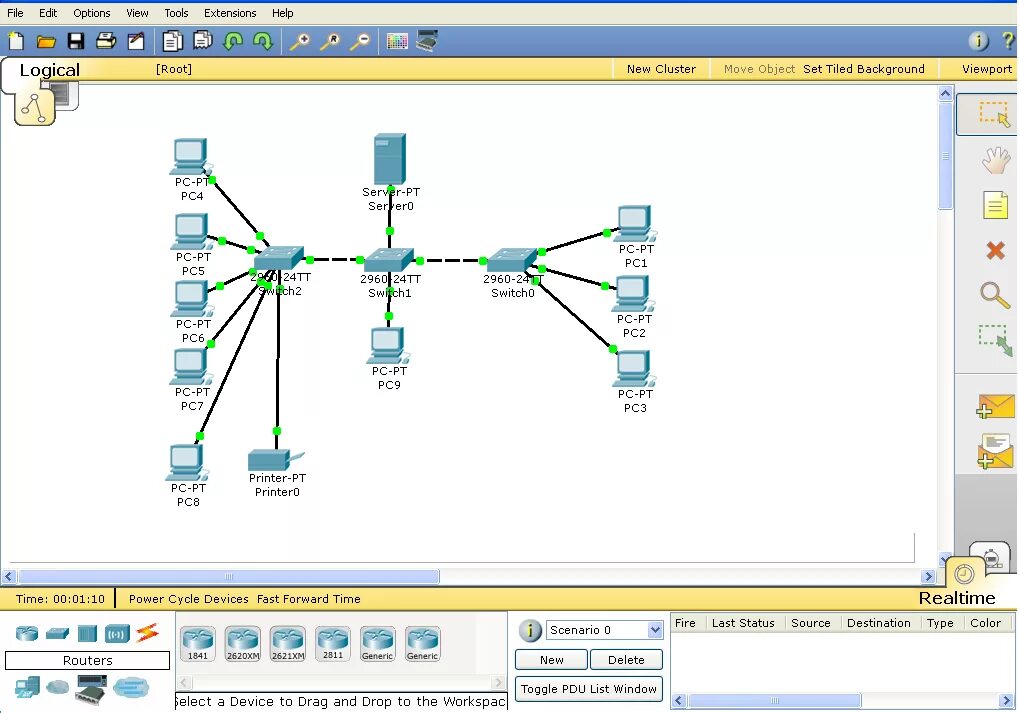Viewport: 1019px width, 713px height.
Task: Select Switch1 in the topology
Action: [x=389, y=261]
